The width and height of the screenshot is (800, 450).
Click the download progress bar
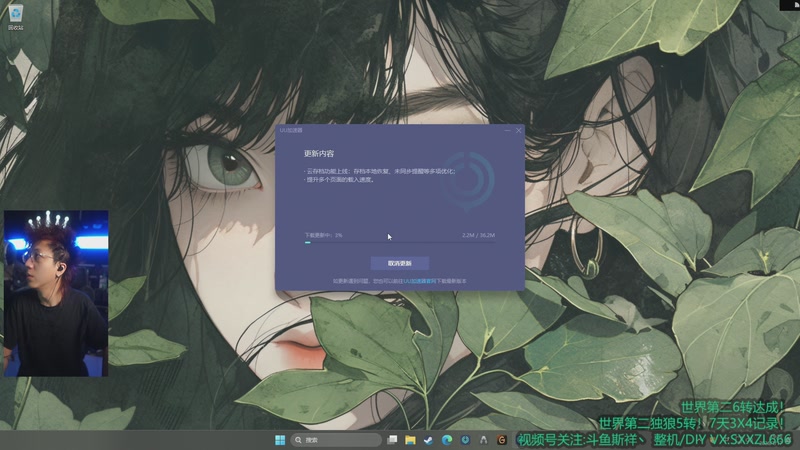399,242
